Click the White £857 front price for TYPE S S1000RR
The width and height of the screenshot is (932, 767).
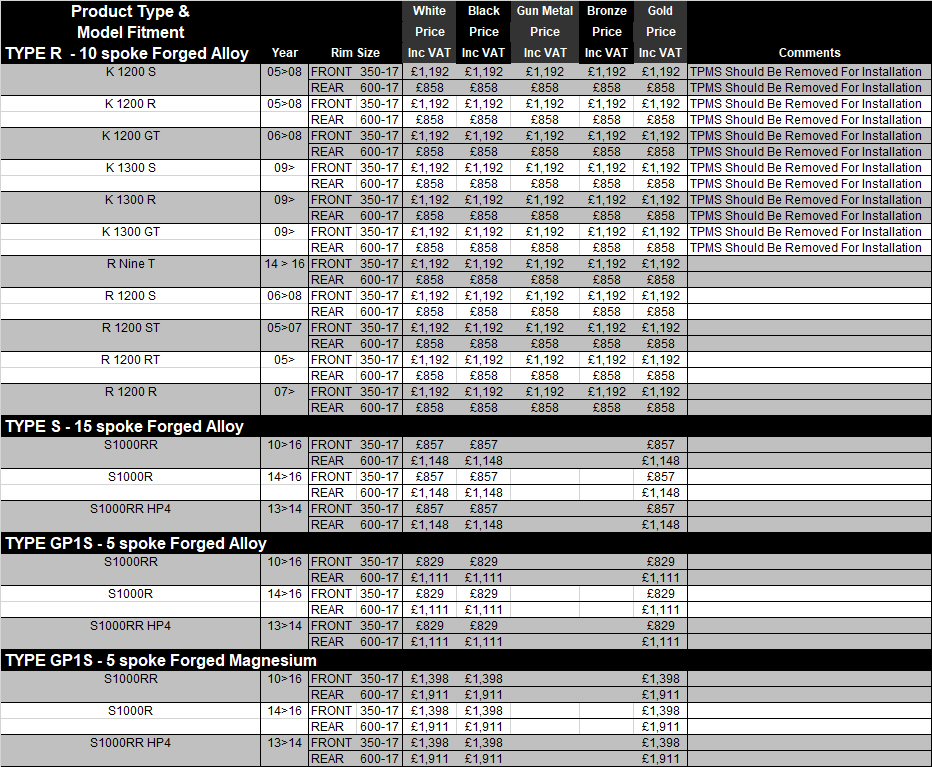pos(430,445)
